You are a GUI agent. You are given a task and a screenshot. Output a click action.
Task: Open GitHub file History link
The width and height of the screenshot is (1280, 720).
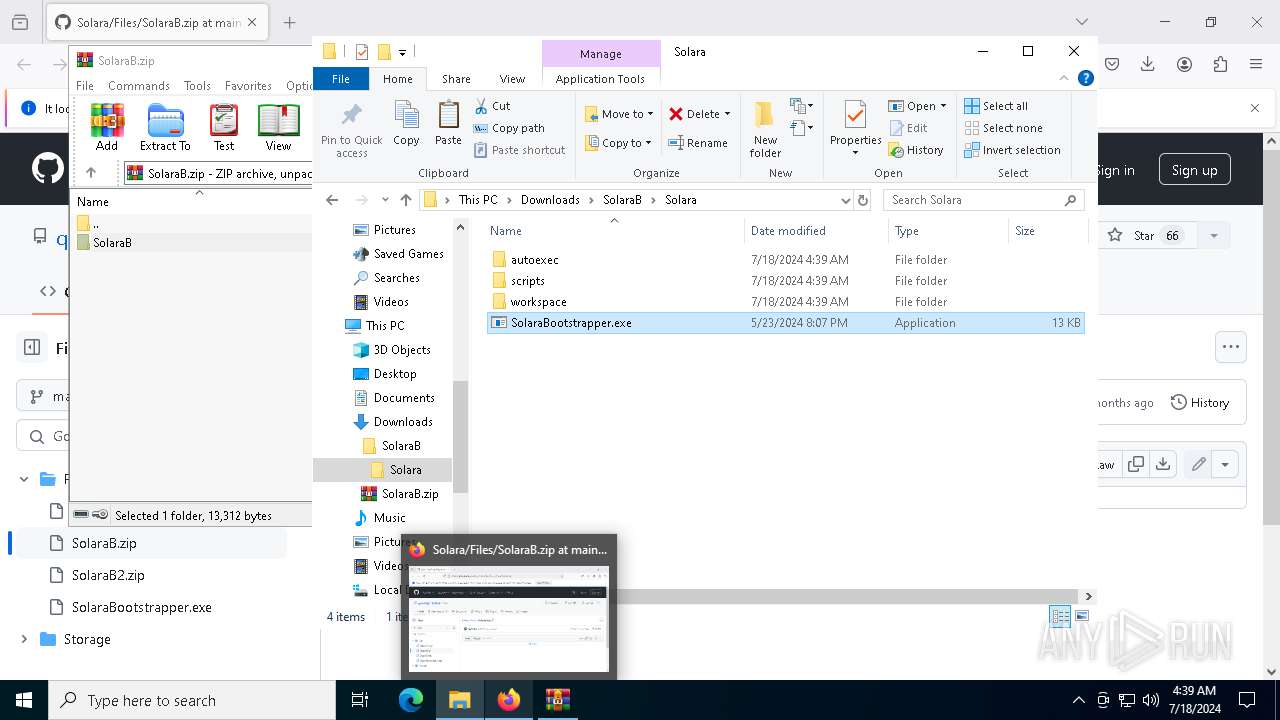click(1200, 403)
